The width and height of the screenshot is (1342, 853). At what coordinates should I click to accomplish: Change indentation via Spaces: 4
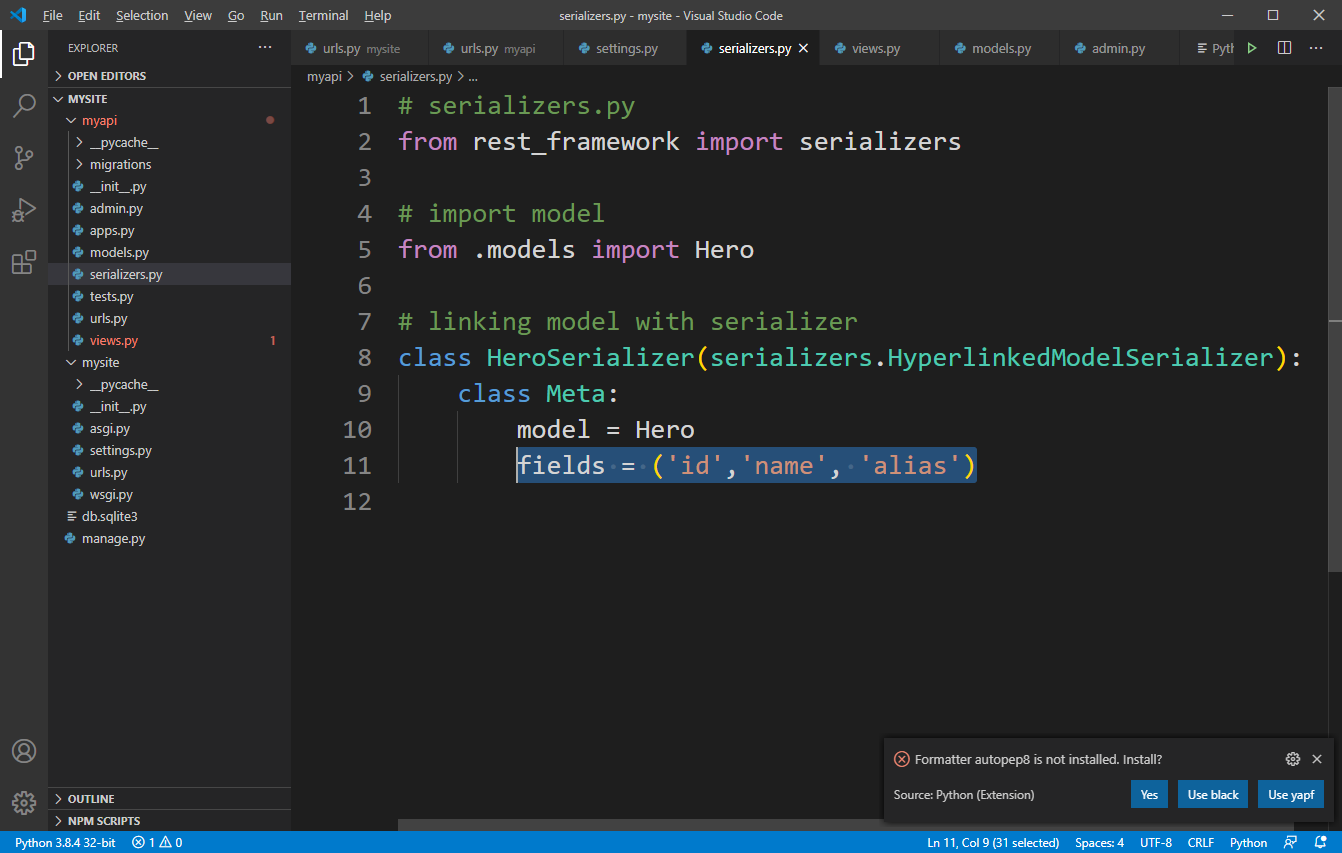(1099, 842)
